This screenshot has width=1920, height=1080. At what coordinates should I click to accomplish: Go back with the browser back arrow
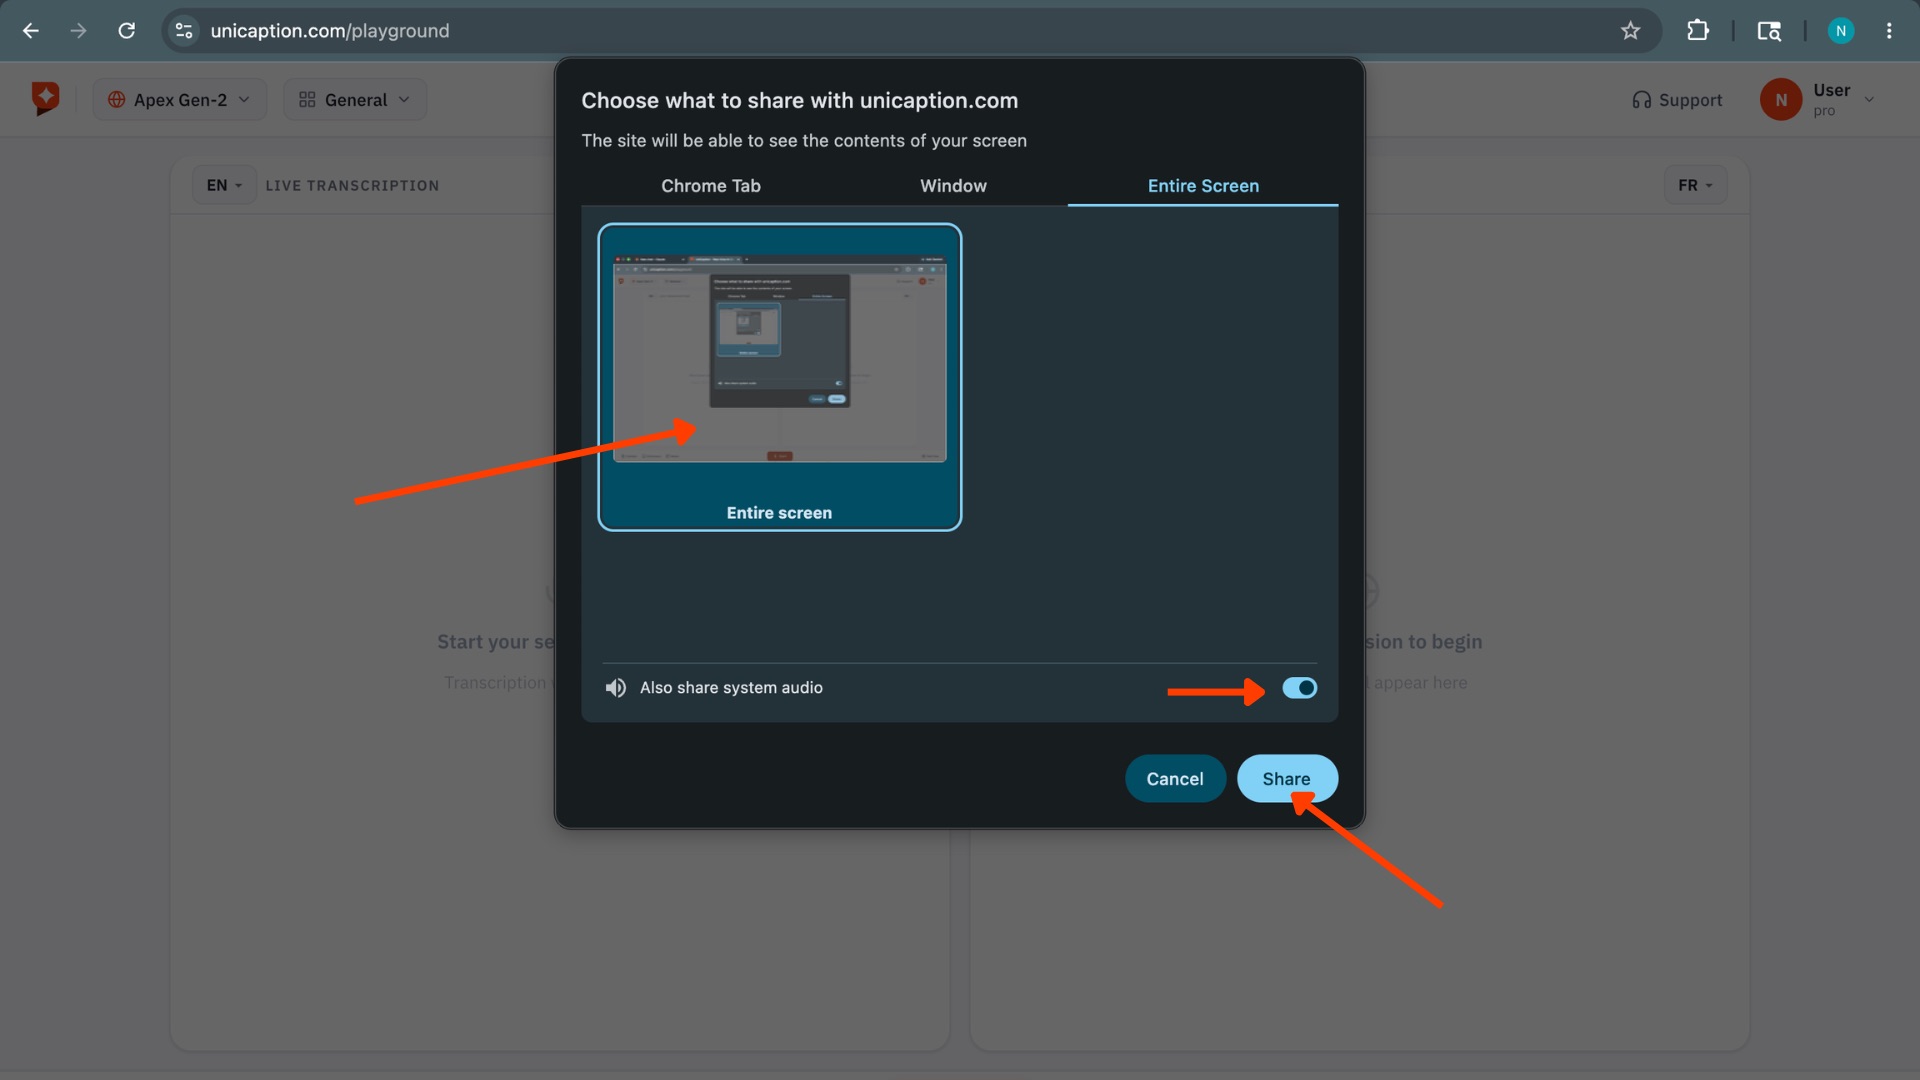click(31, 31)
